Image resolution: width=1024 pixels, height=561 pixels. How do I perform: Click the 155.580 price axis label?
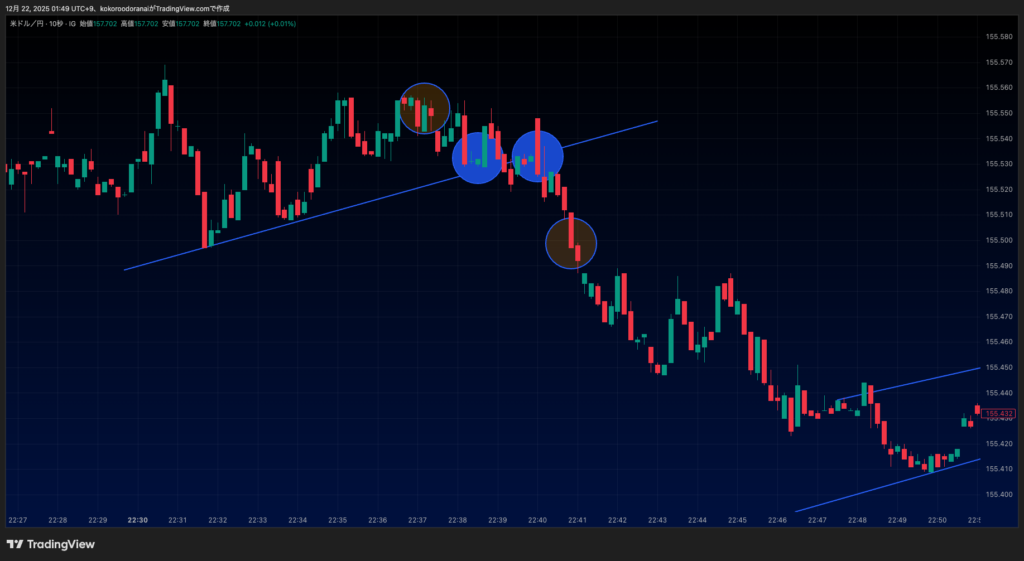tap(999, 37)
